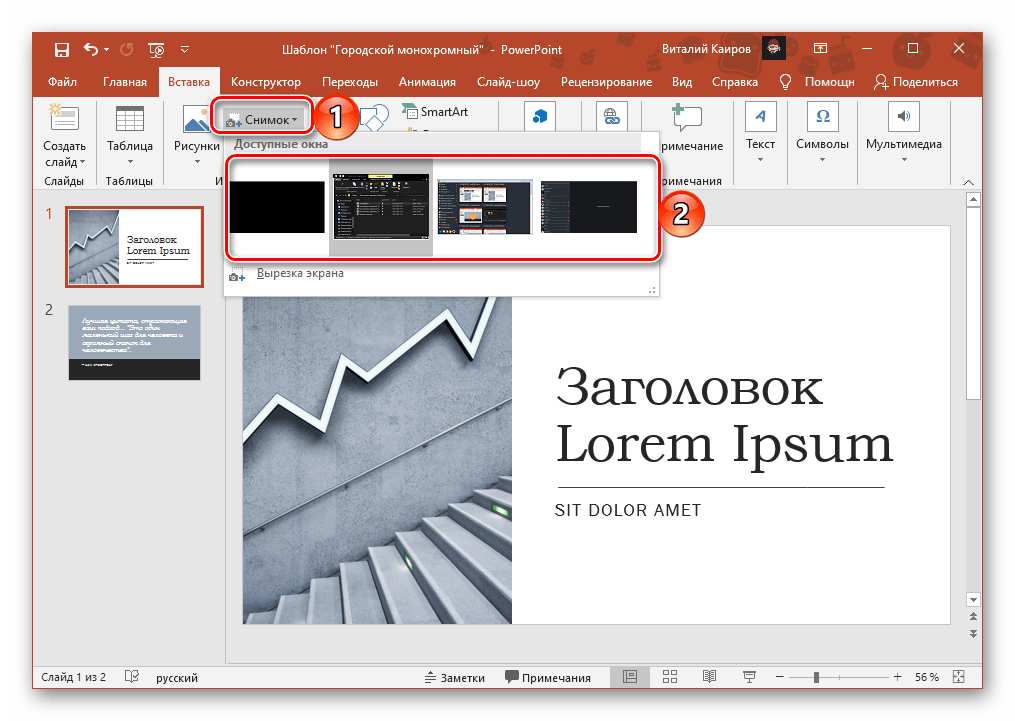Collapse the ribbon with the chevron arrow
Viewport: 1015px width, 721px height.
pos(968,182)
